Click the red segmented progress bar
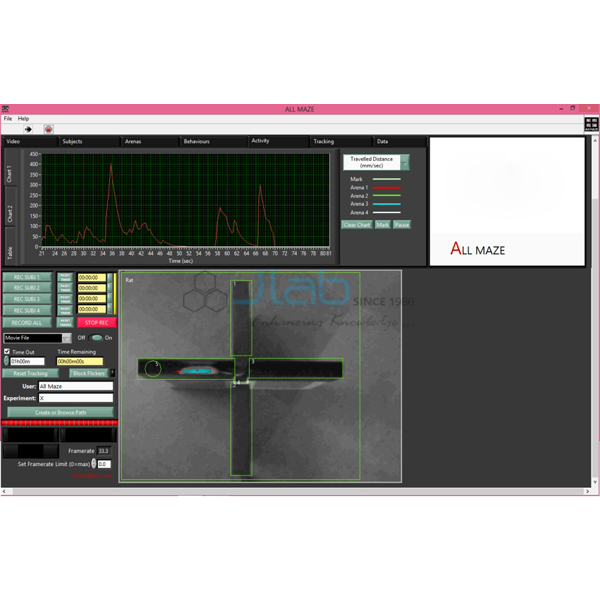Viewport: 600px width, 600px height. [59, 423]
